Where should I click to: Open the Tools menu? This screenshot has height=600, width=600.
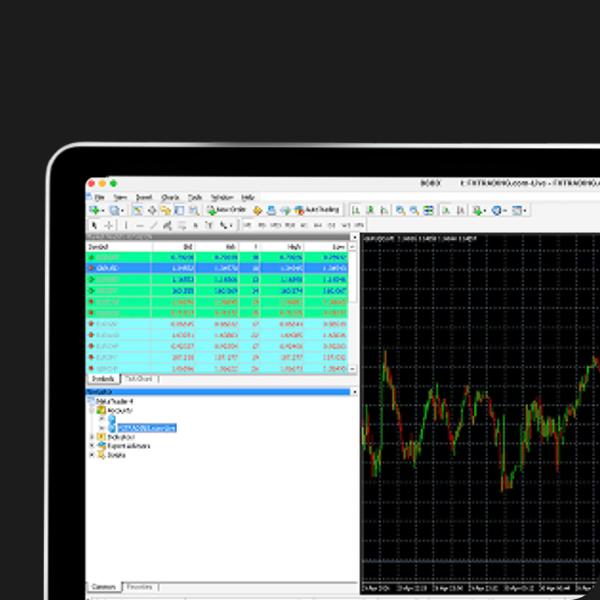point(195,197)
